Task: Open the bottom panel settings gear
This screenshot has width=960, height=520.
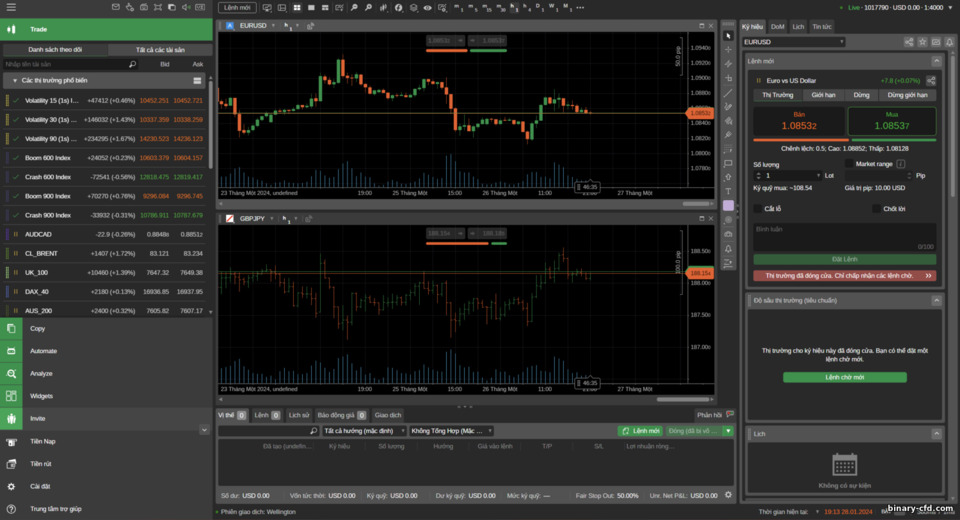Action: [728, 495]
